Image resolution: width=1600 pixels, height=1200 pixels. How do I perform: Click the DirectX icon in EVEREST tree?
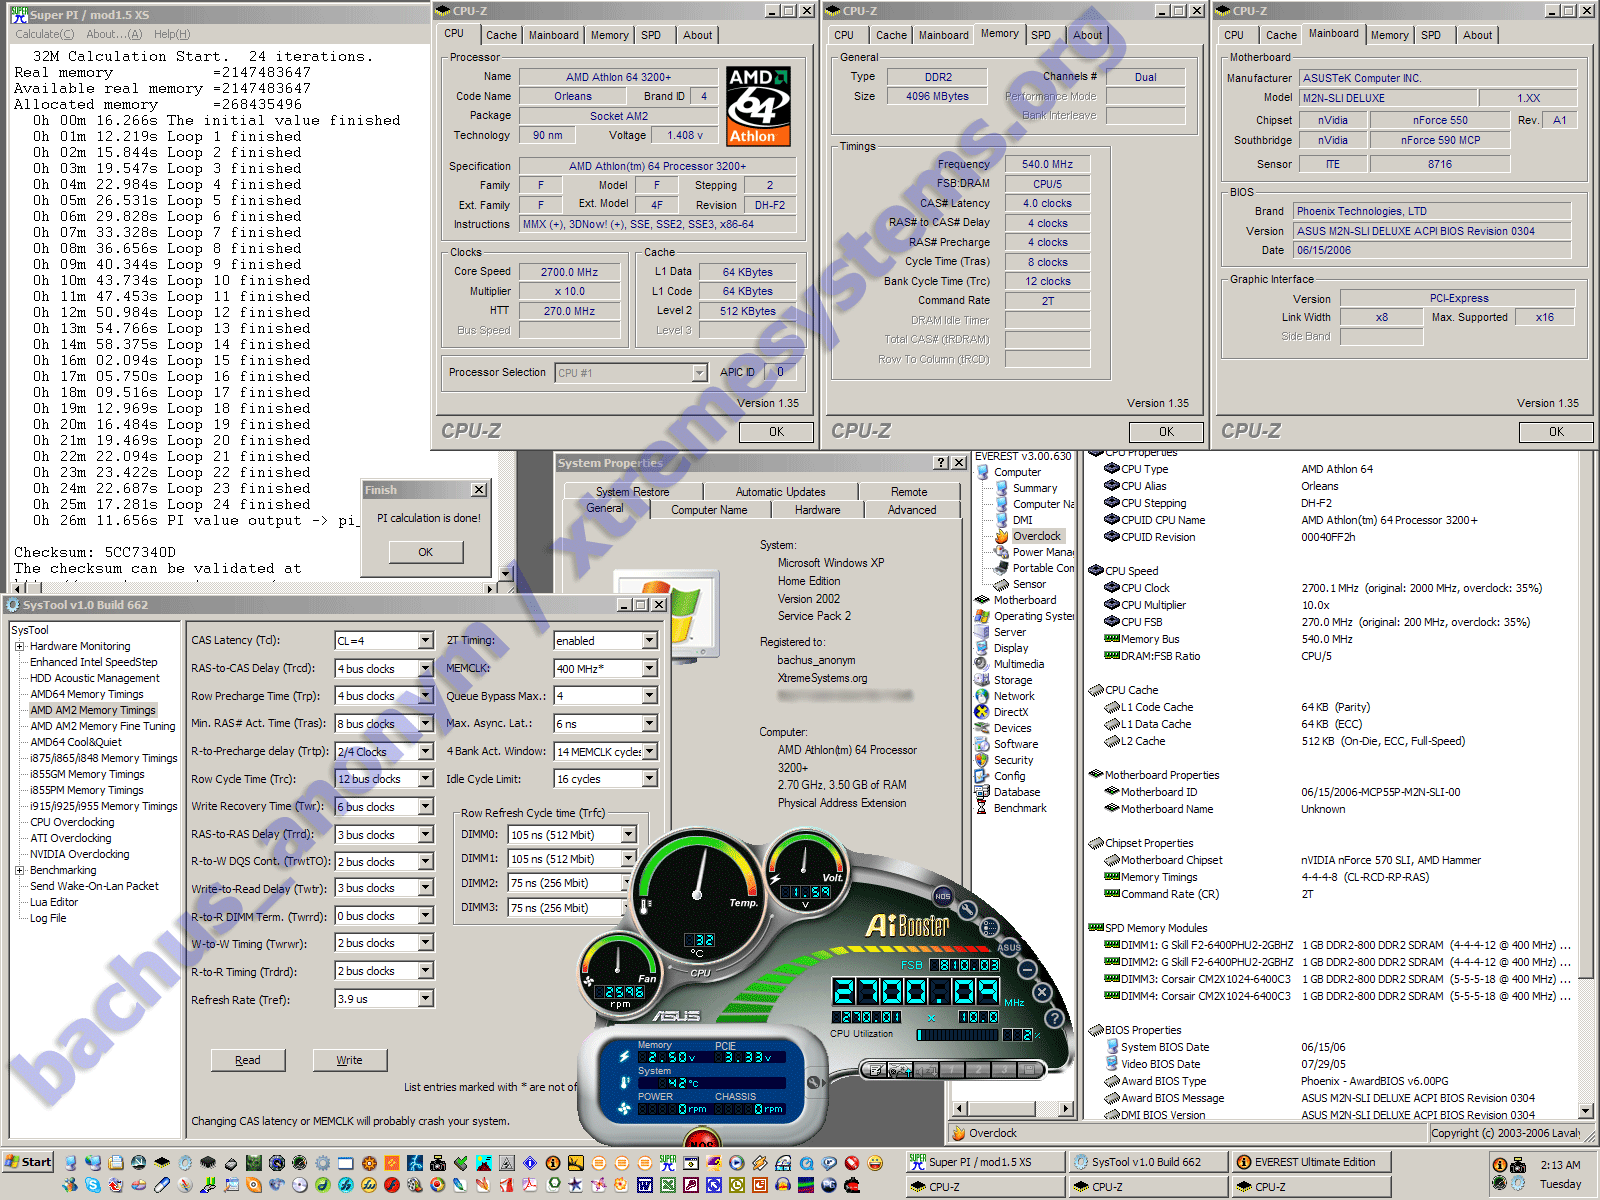click(x=982, y=712)
